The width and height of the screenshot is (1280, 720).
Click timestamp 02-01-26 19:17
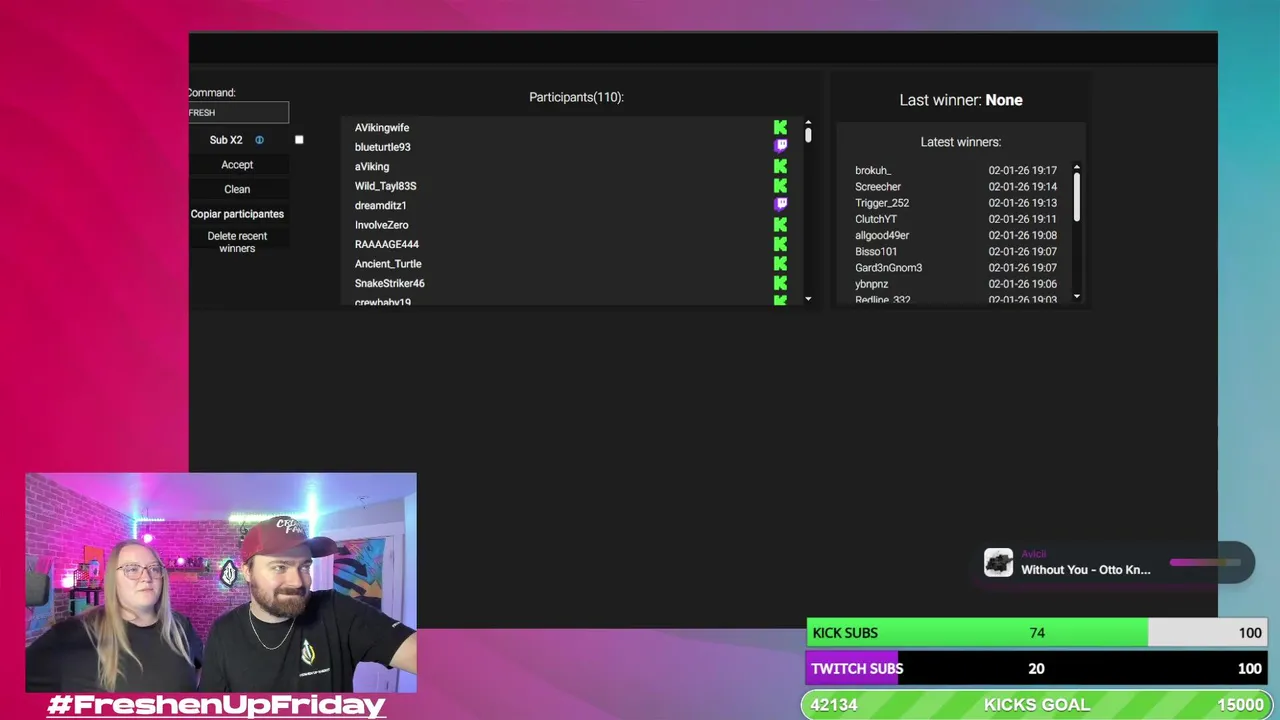1022,171
